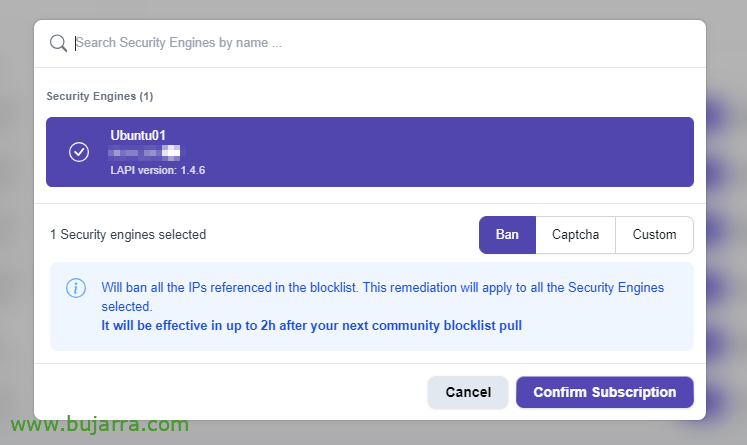Image resolution: width=747 pixels, height=445 pixels.
Task: Click the blue info circle icon
Action: pyautogui.click(x=76, y=288)
